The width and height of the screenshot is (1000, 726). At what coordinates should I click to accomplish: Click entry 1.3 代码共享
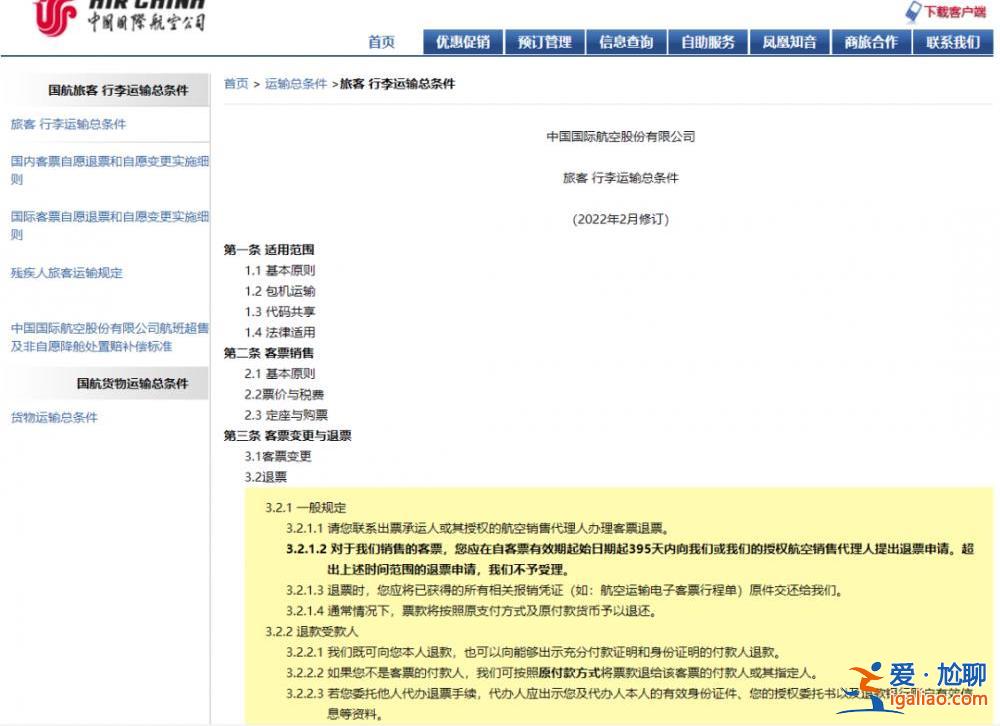click(x=279, y=311)
